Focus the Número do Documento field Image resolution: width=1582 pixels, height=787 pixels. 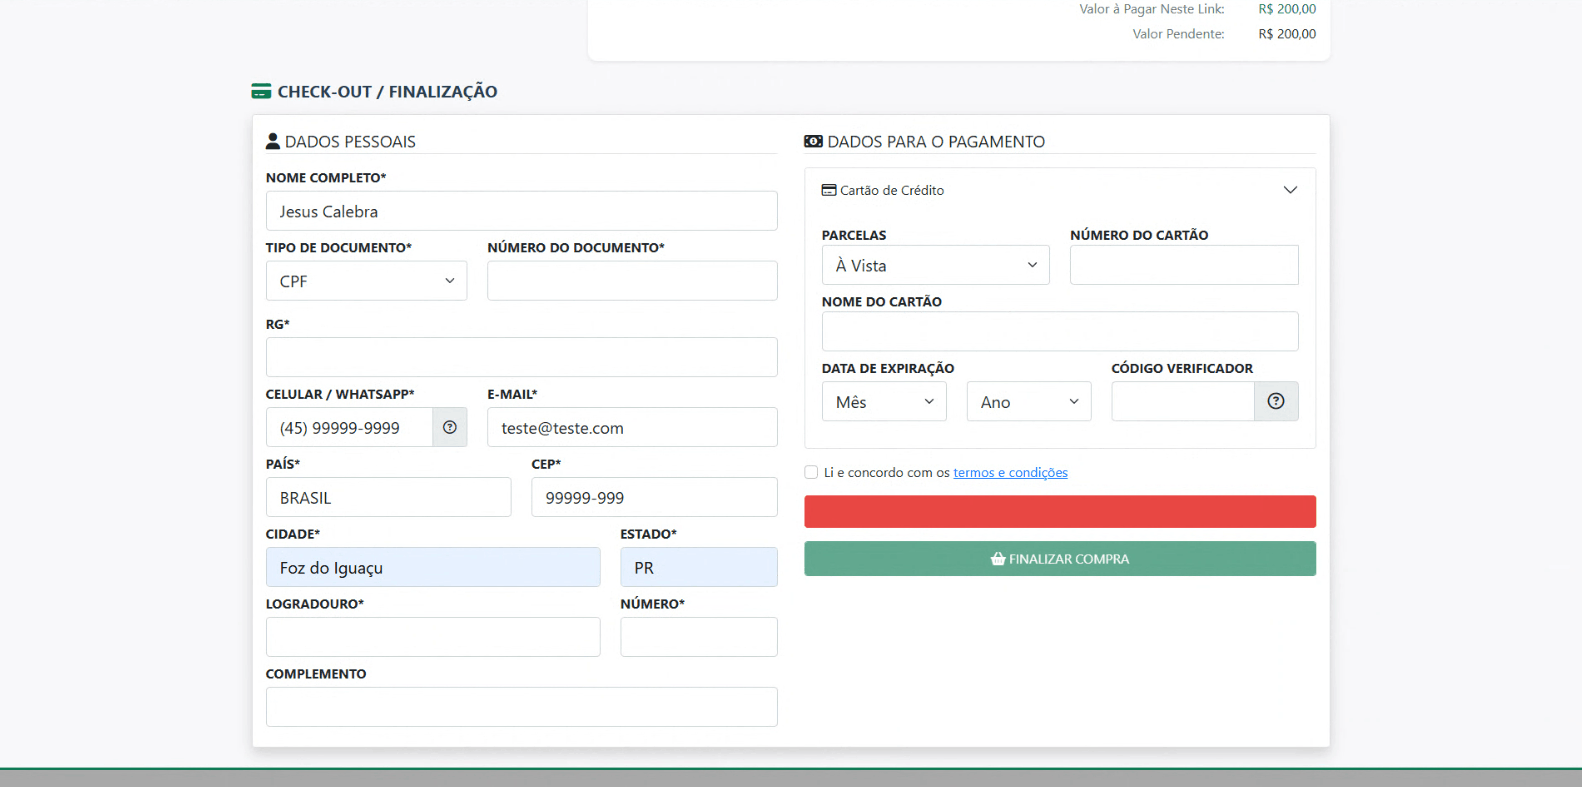point(632,281)
